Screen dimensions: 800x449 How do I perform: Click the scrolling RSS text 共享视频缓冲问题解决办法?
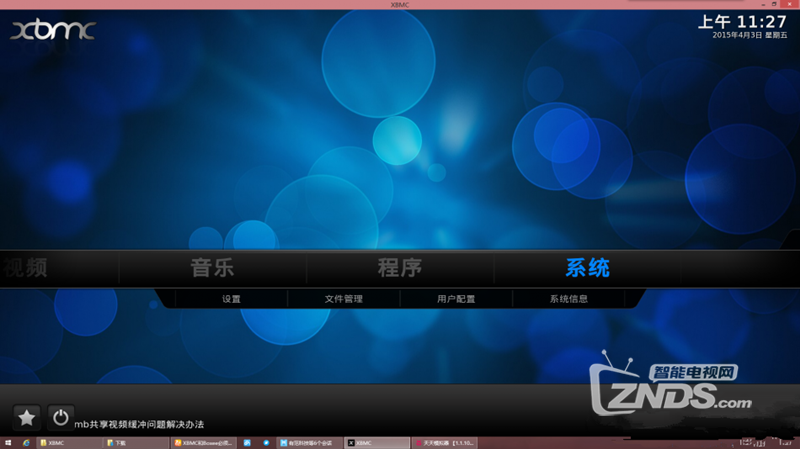(x=146, y=425)
